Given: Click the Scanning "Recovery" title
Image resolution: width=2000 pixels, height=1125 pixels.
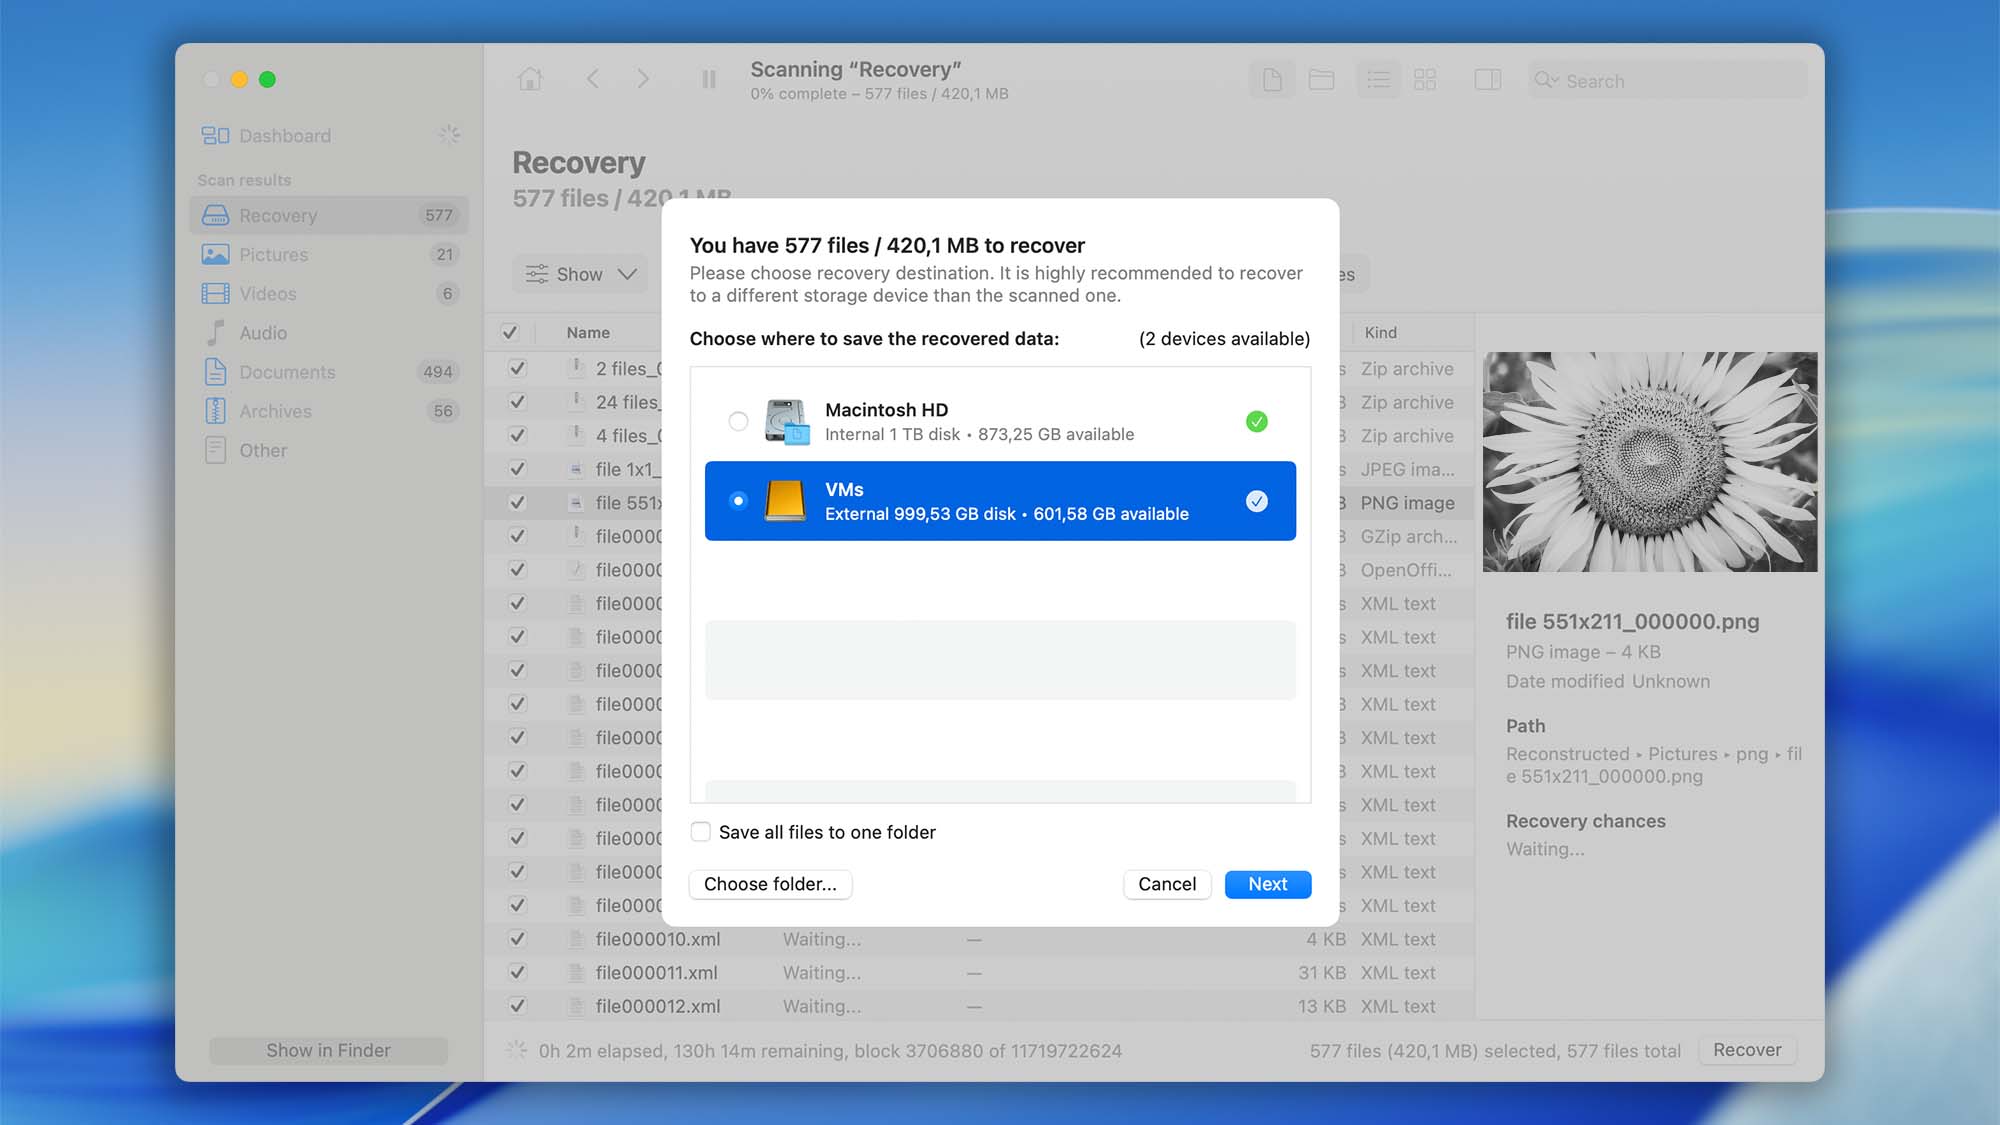Looking at the screenshot, I should pyautogui.click(x=855, y=69).
